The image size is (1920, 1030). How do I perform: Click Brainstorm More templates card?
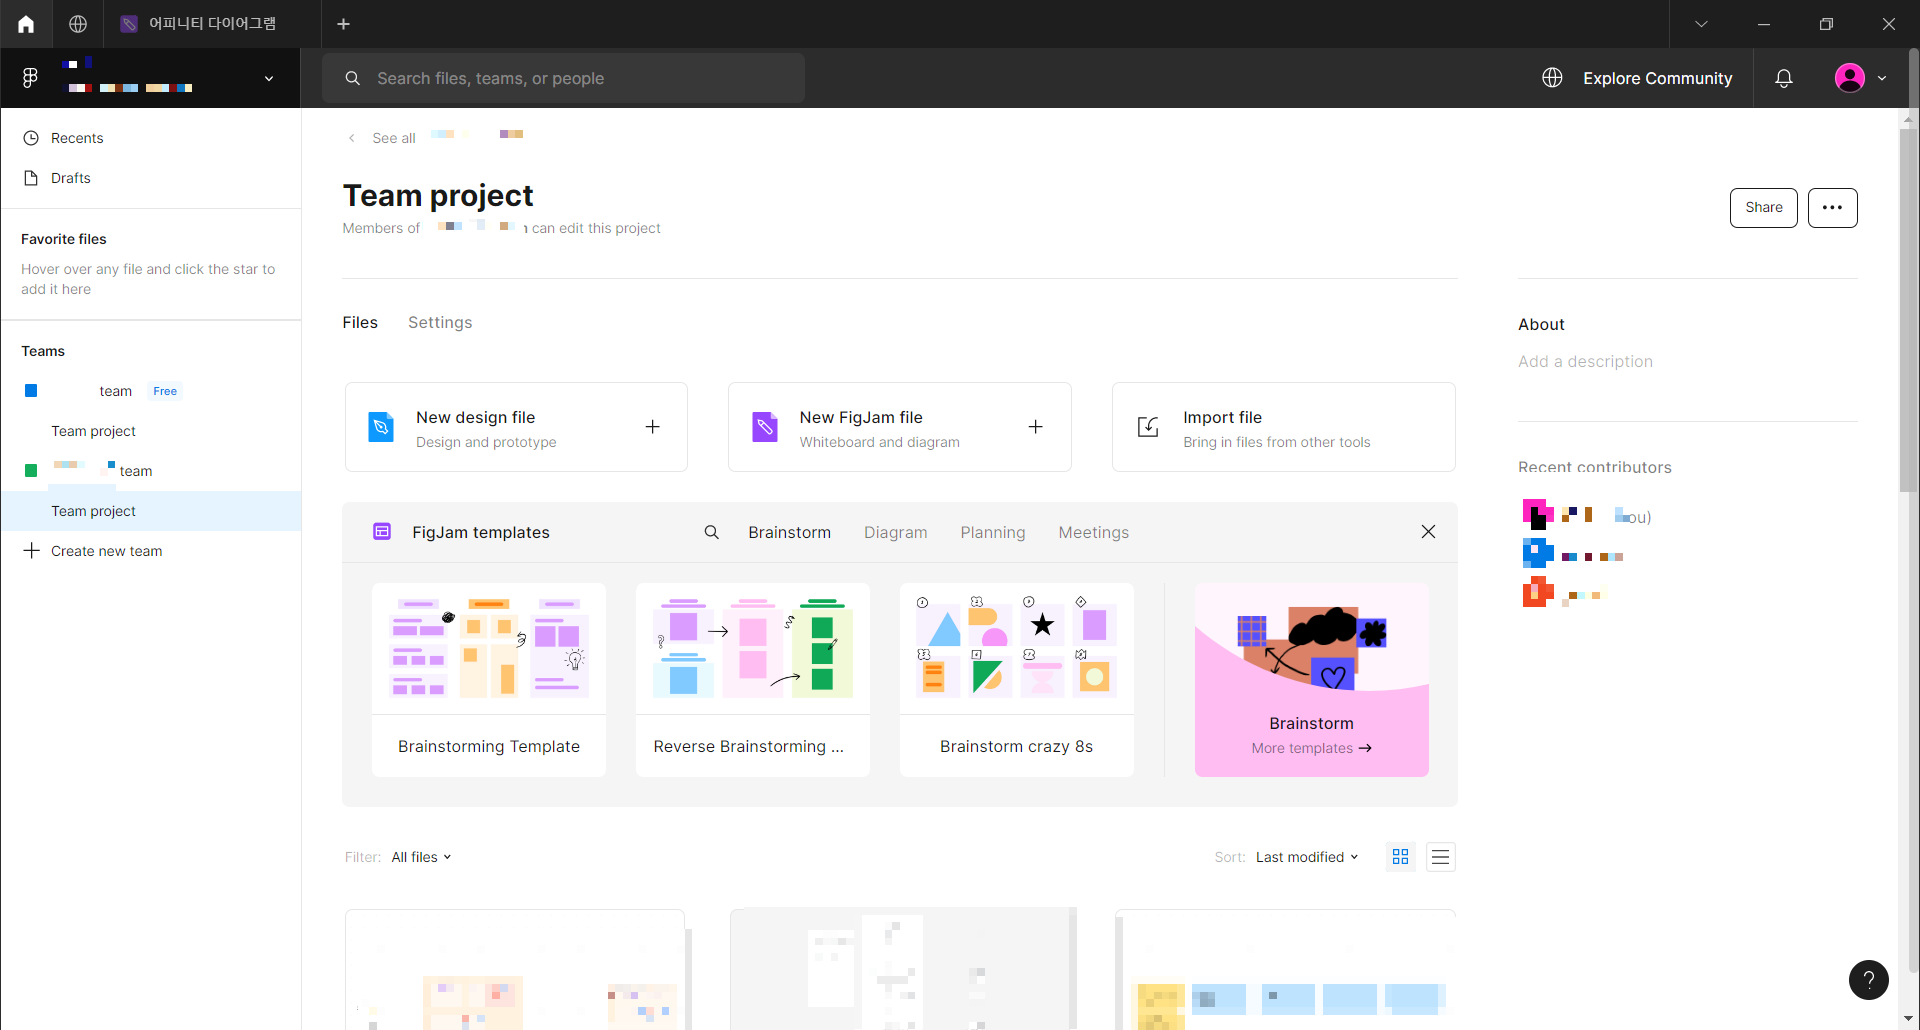tap(1311, 680)
